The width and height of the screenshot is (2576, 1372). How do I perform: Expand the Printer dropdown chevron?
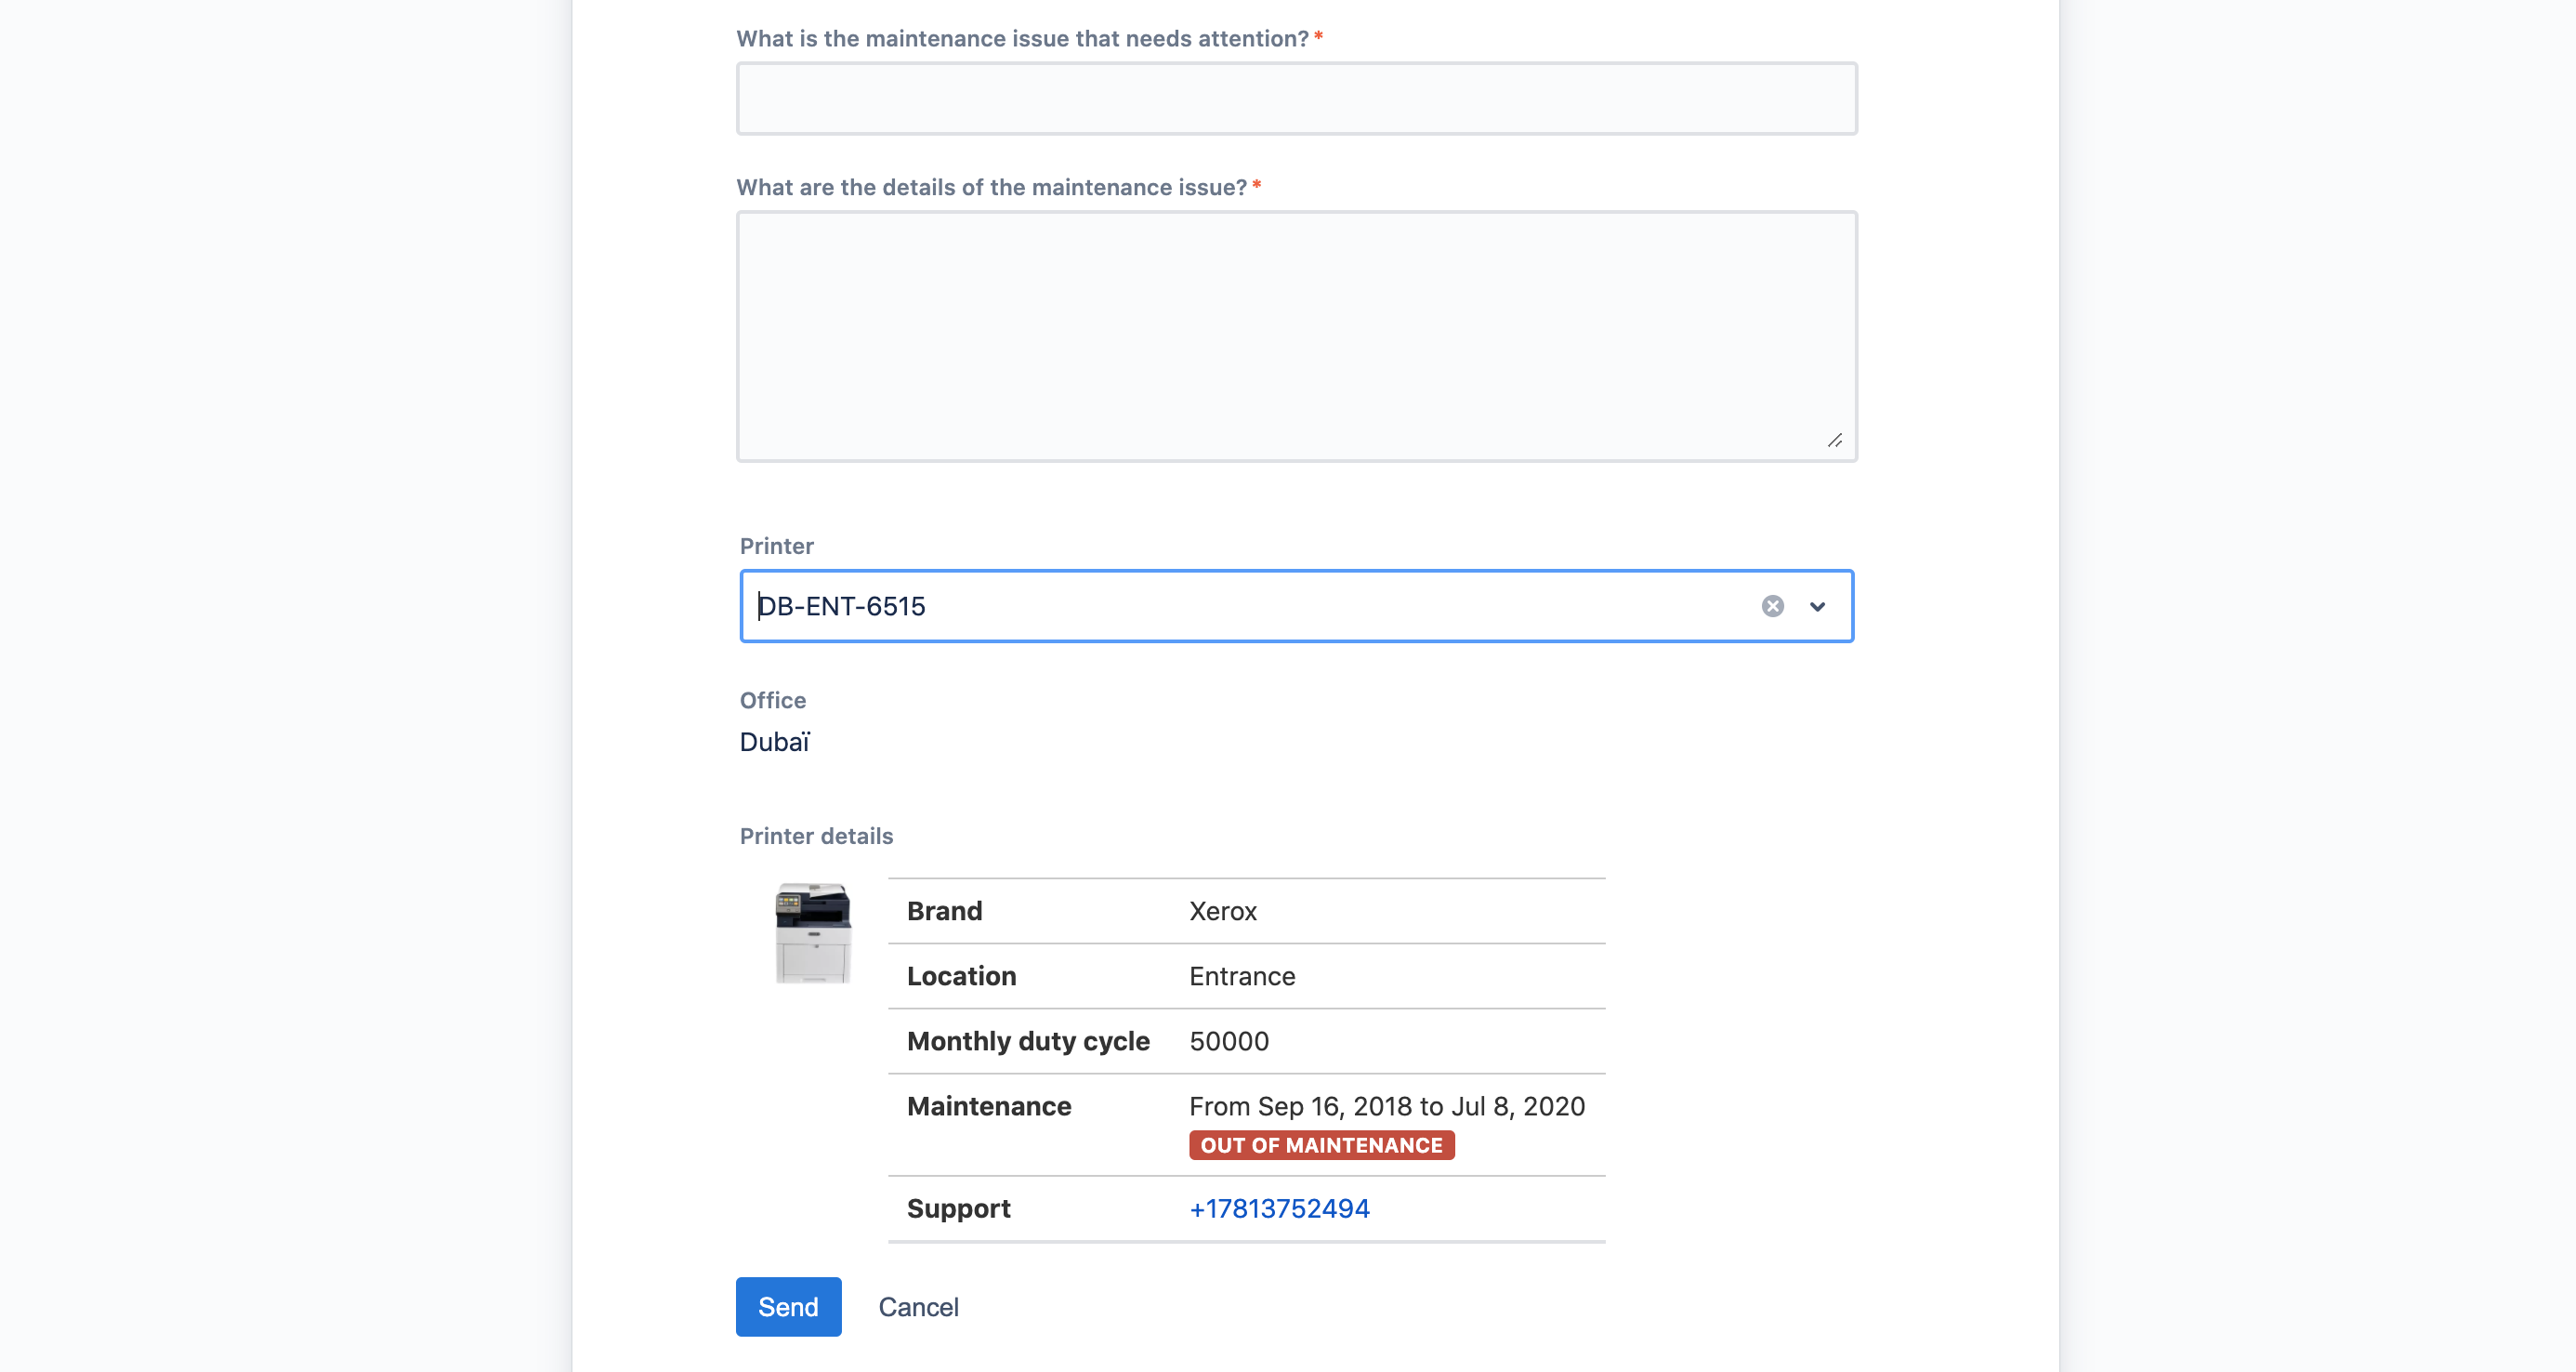1817,606
